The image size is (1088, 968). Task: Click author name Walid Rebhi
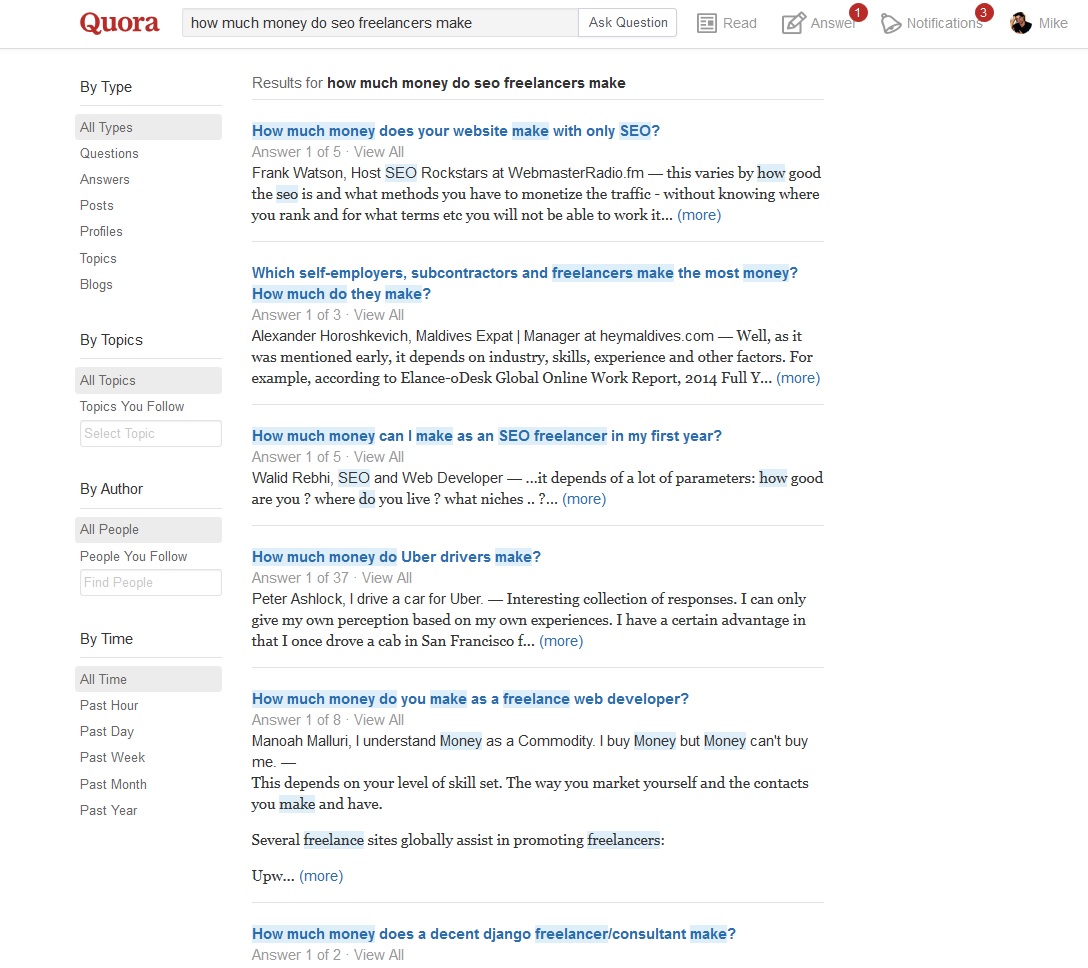[x=290, y=478]
